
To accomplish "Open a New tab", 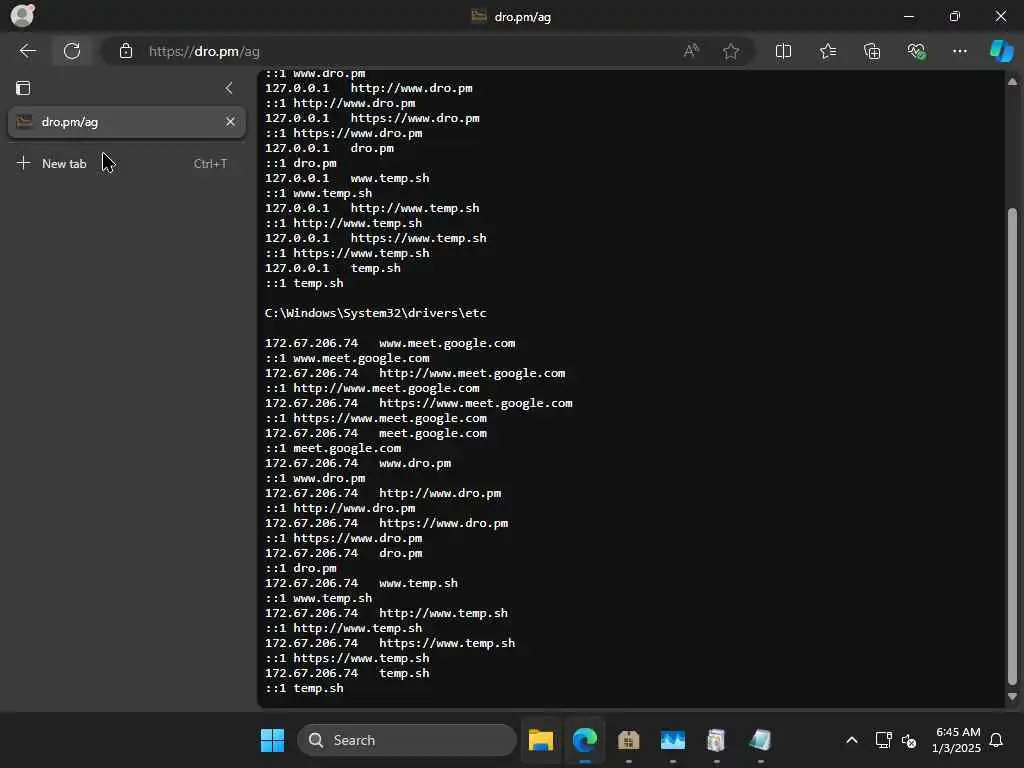I will point(127,163).
